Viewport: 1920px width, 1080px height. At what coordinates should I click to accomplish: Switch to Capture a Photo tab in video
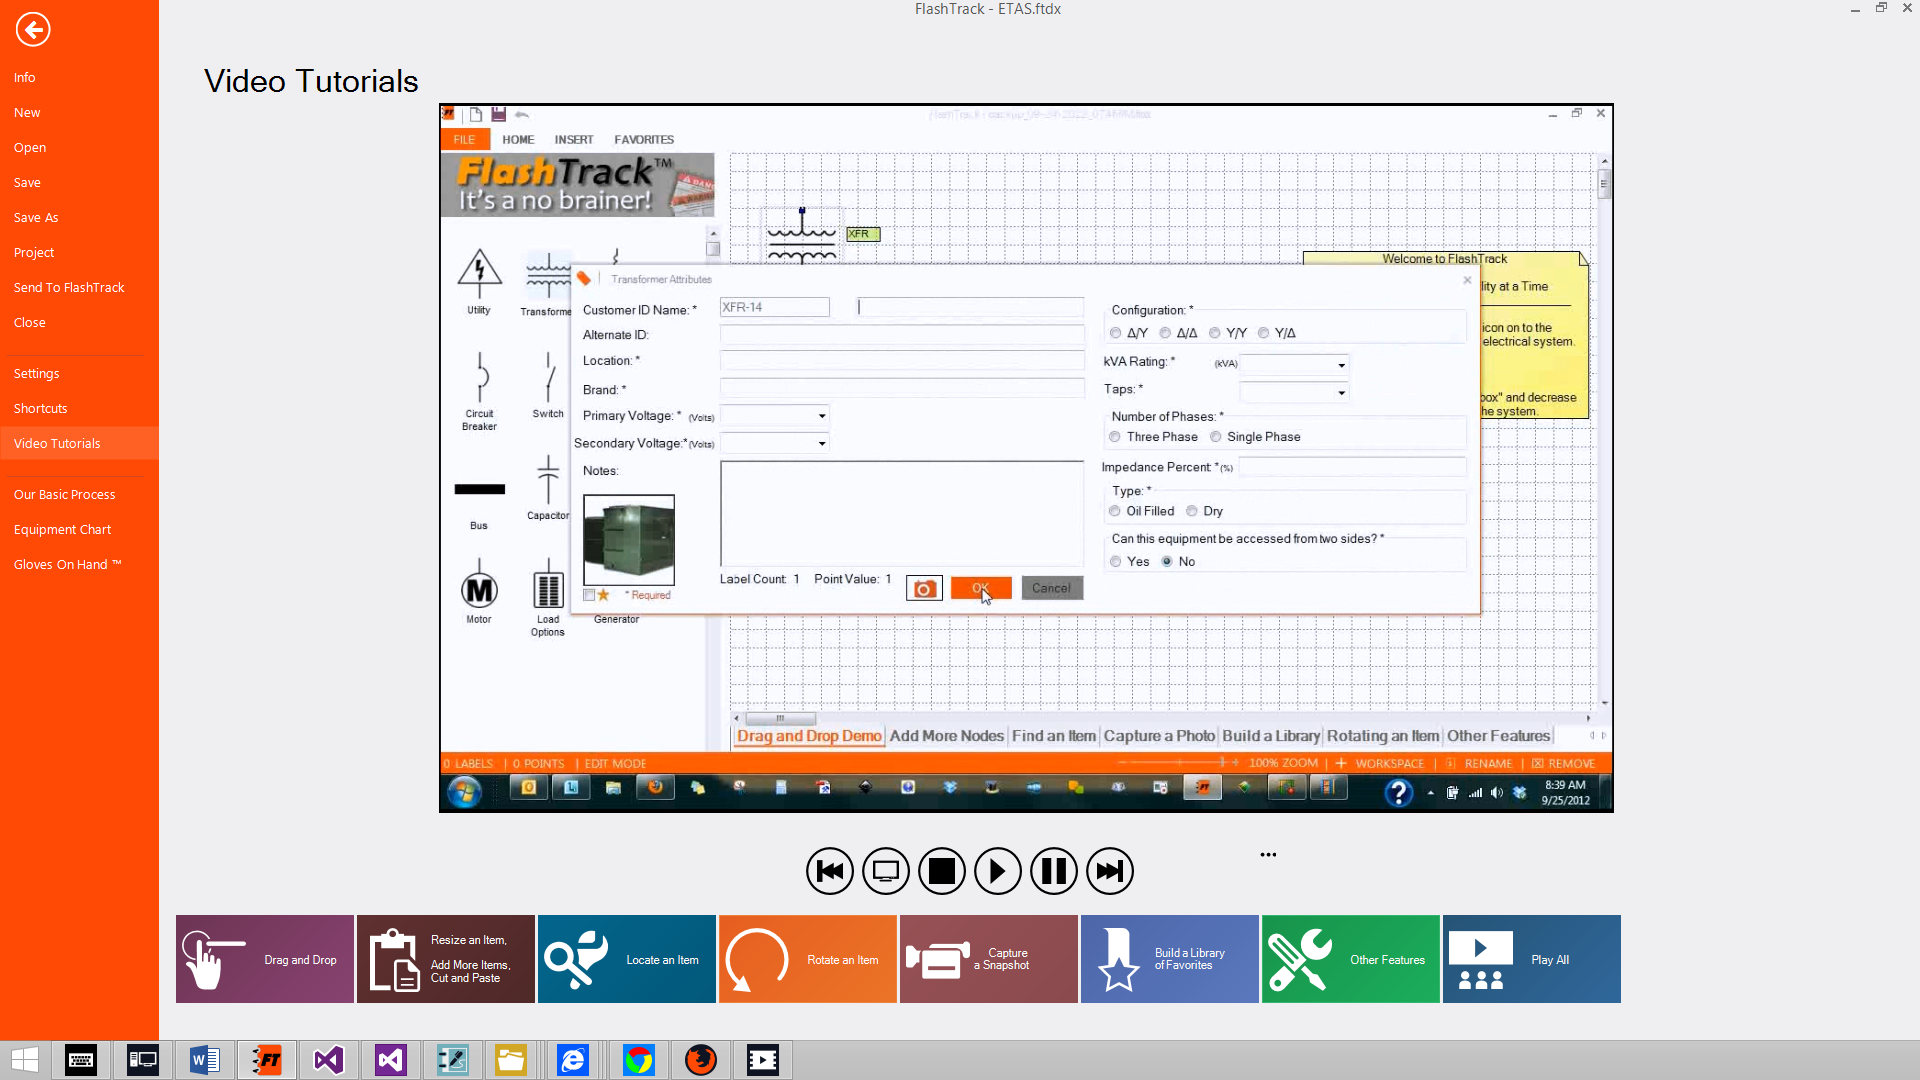[1159, 736]
